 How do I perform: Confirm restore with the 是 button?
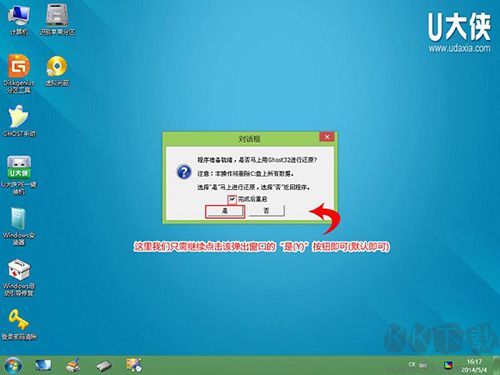[225, 211]
